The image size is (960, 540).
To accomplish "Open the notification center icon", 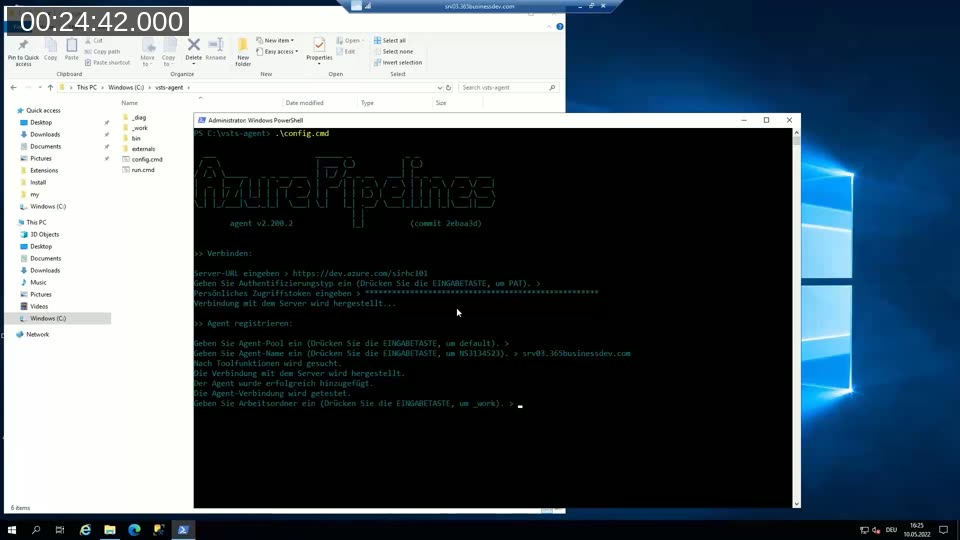I will coord(943,530).
